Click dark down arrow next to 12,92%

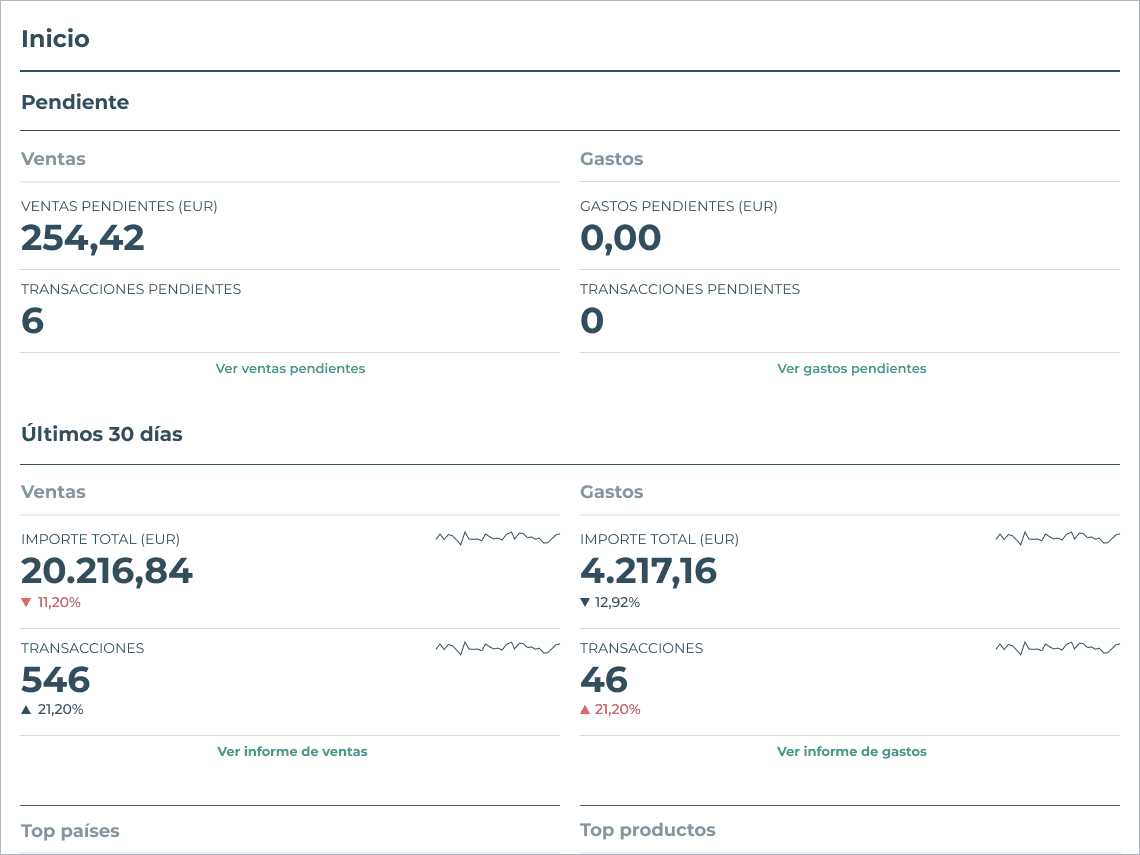(x=585, y=602)
